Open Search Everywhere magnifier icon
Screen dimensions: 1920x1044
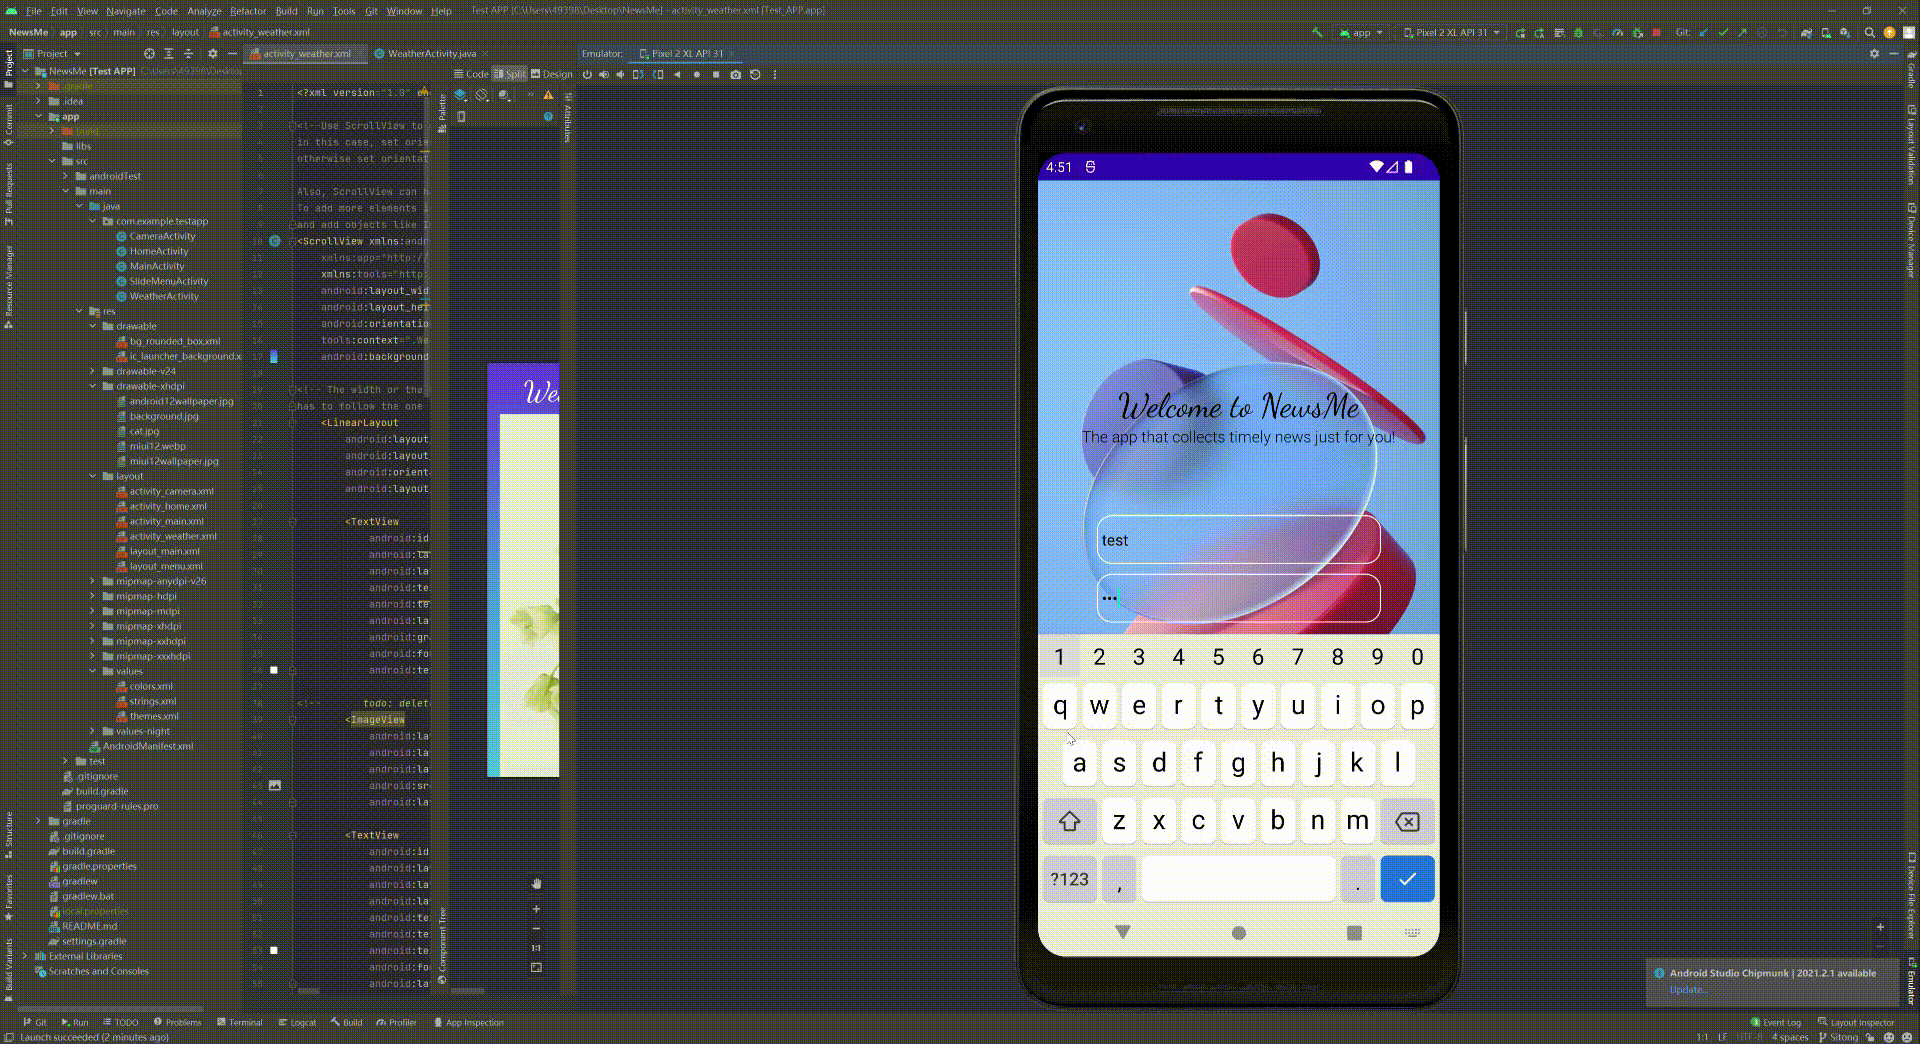tap(1869, 33)
